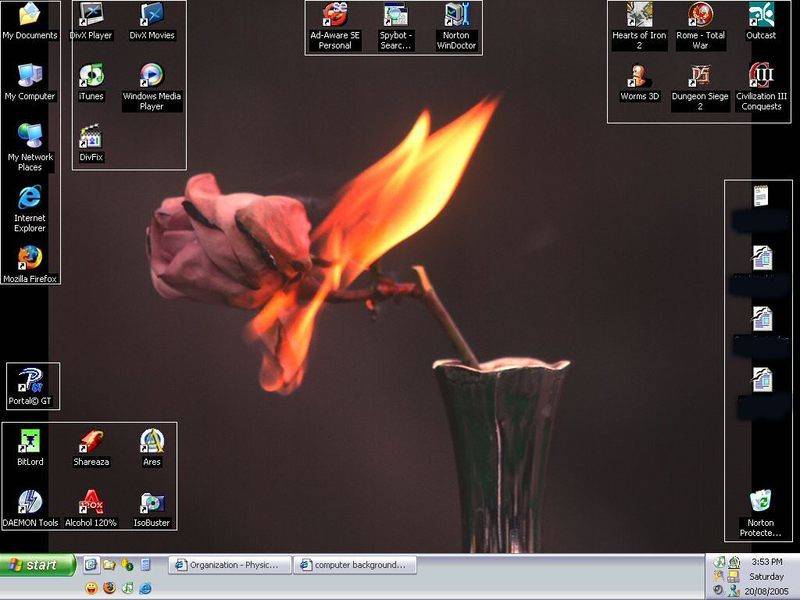The width and height of the screenshot is (800, 600).
Task: Select the Alcohol 120% shortcut
Action: pos(91,502)
